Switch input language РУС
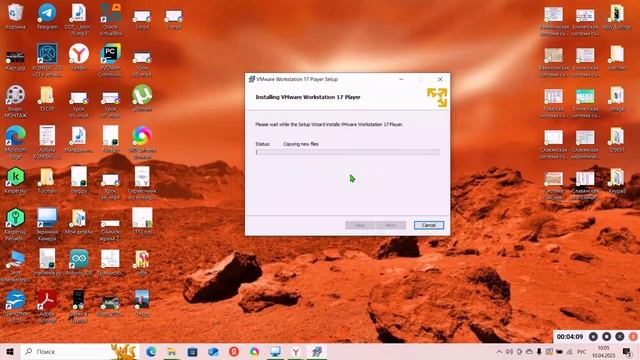This screenshot has width=640, height=360. click(x=582, y=352)
